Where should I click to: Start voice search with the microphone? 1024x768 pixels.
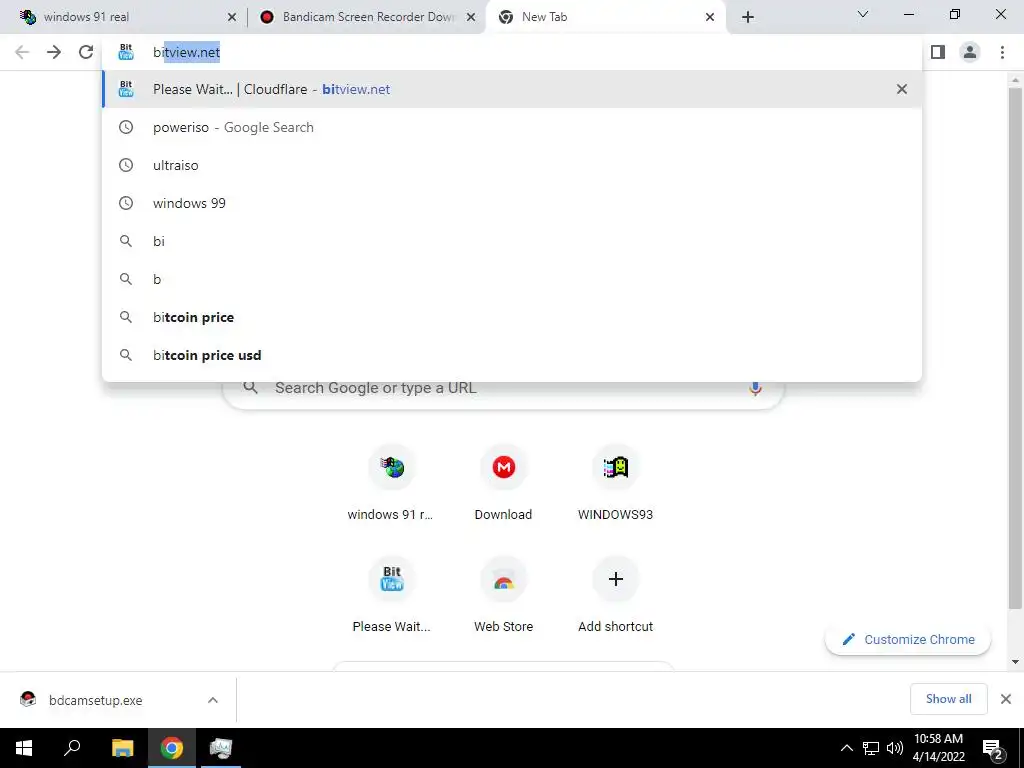(755, 389)
